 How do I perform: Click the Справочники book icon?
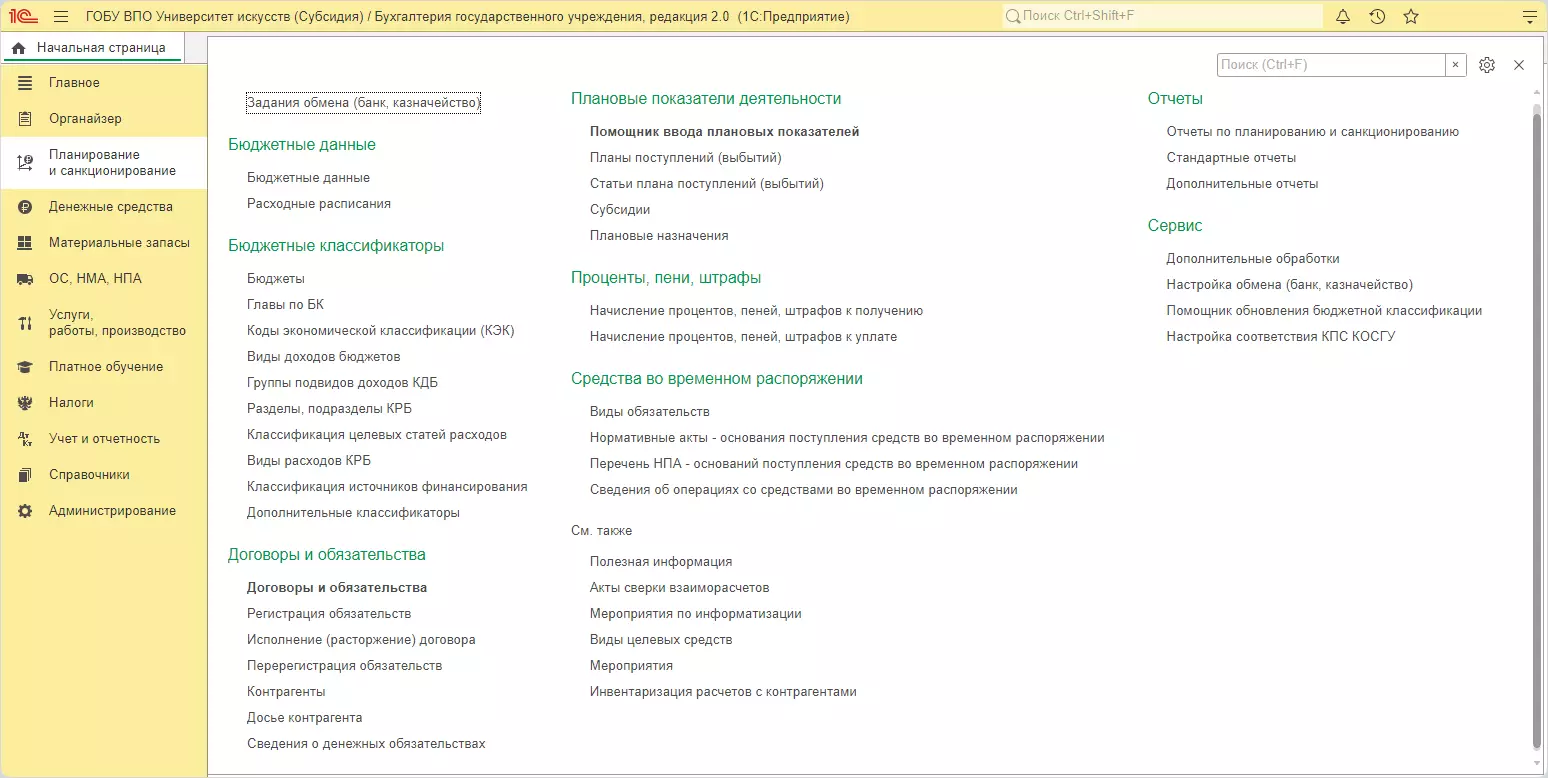(x=25, y=475)
